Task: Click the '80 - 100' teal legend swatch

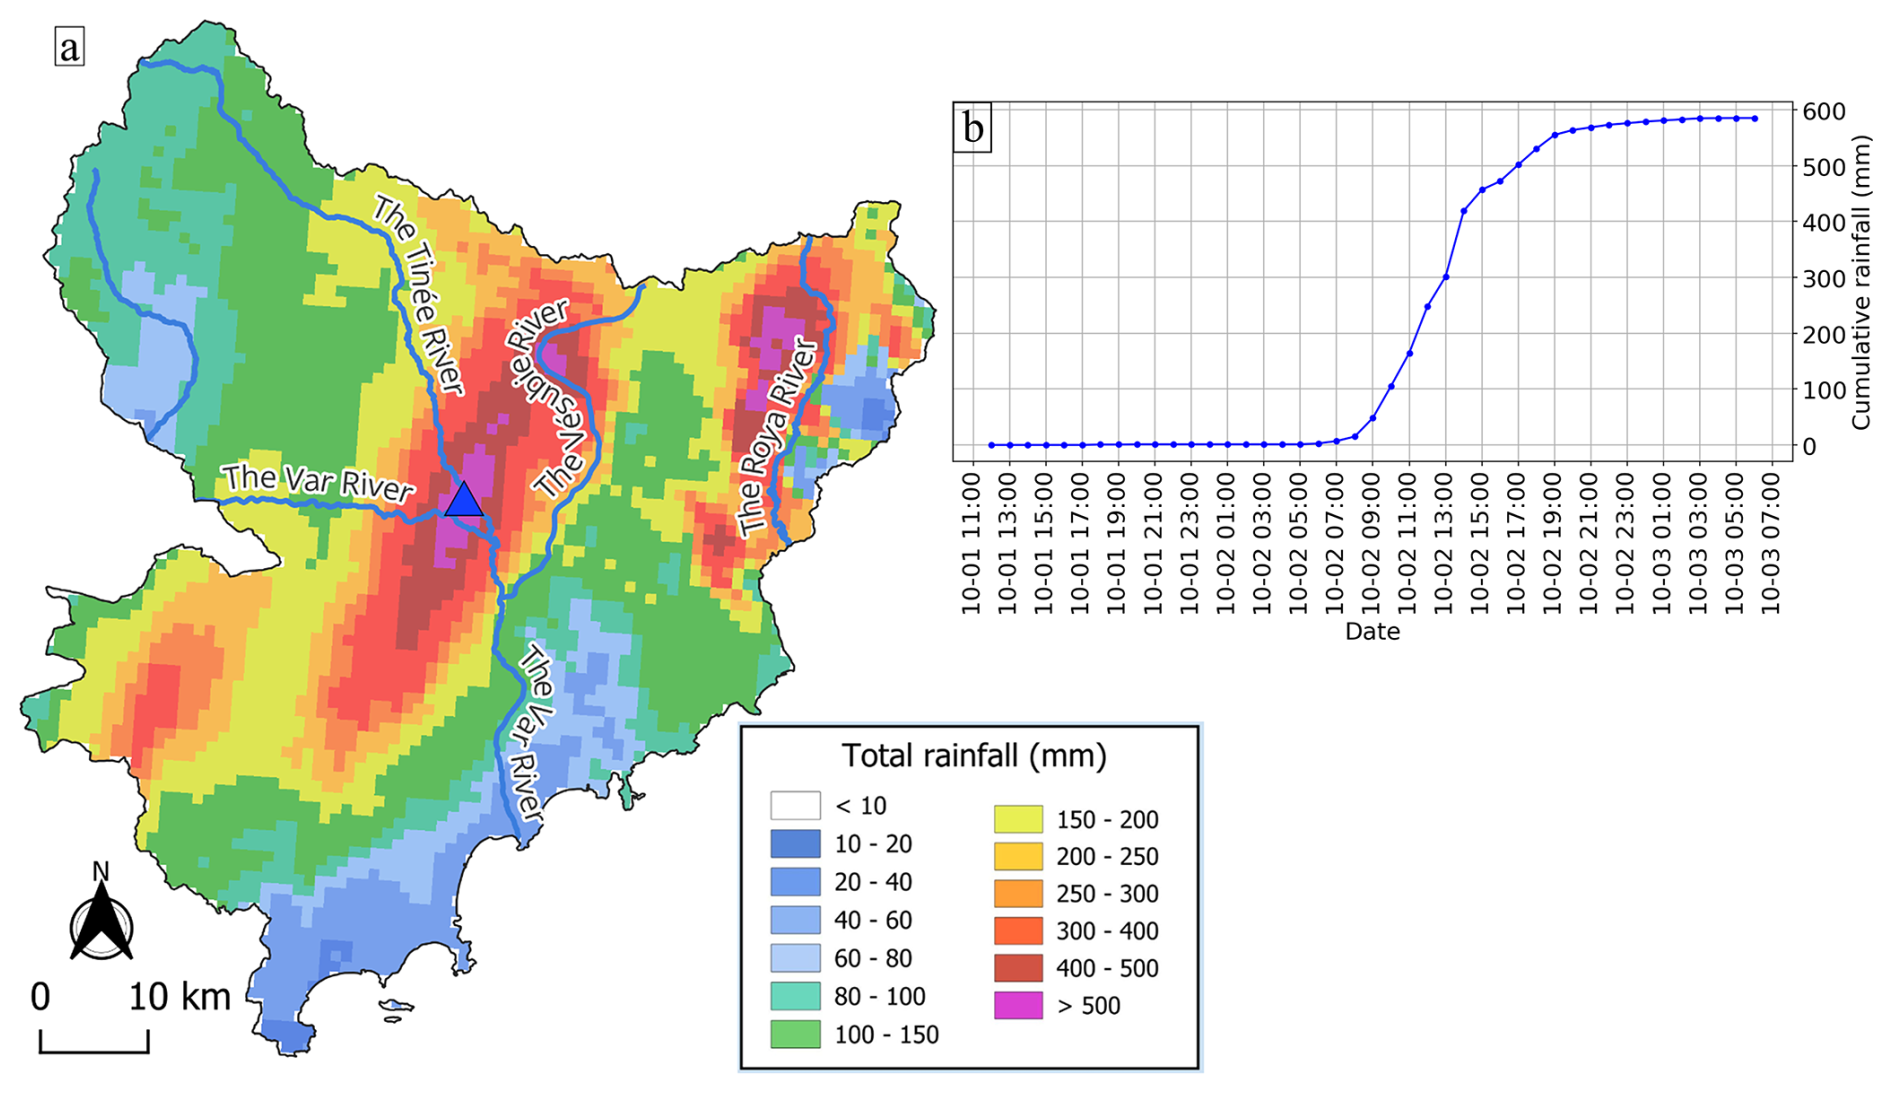Action: pyautogui.click(x=795, y=996)
